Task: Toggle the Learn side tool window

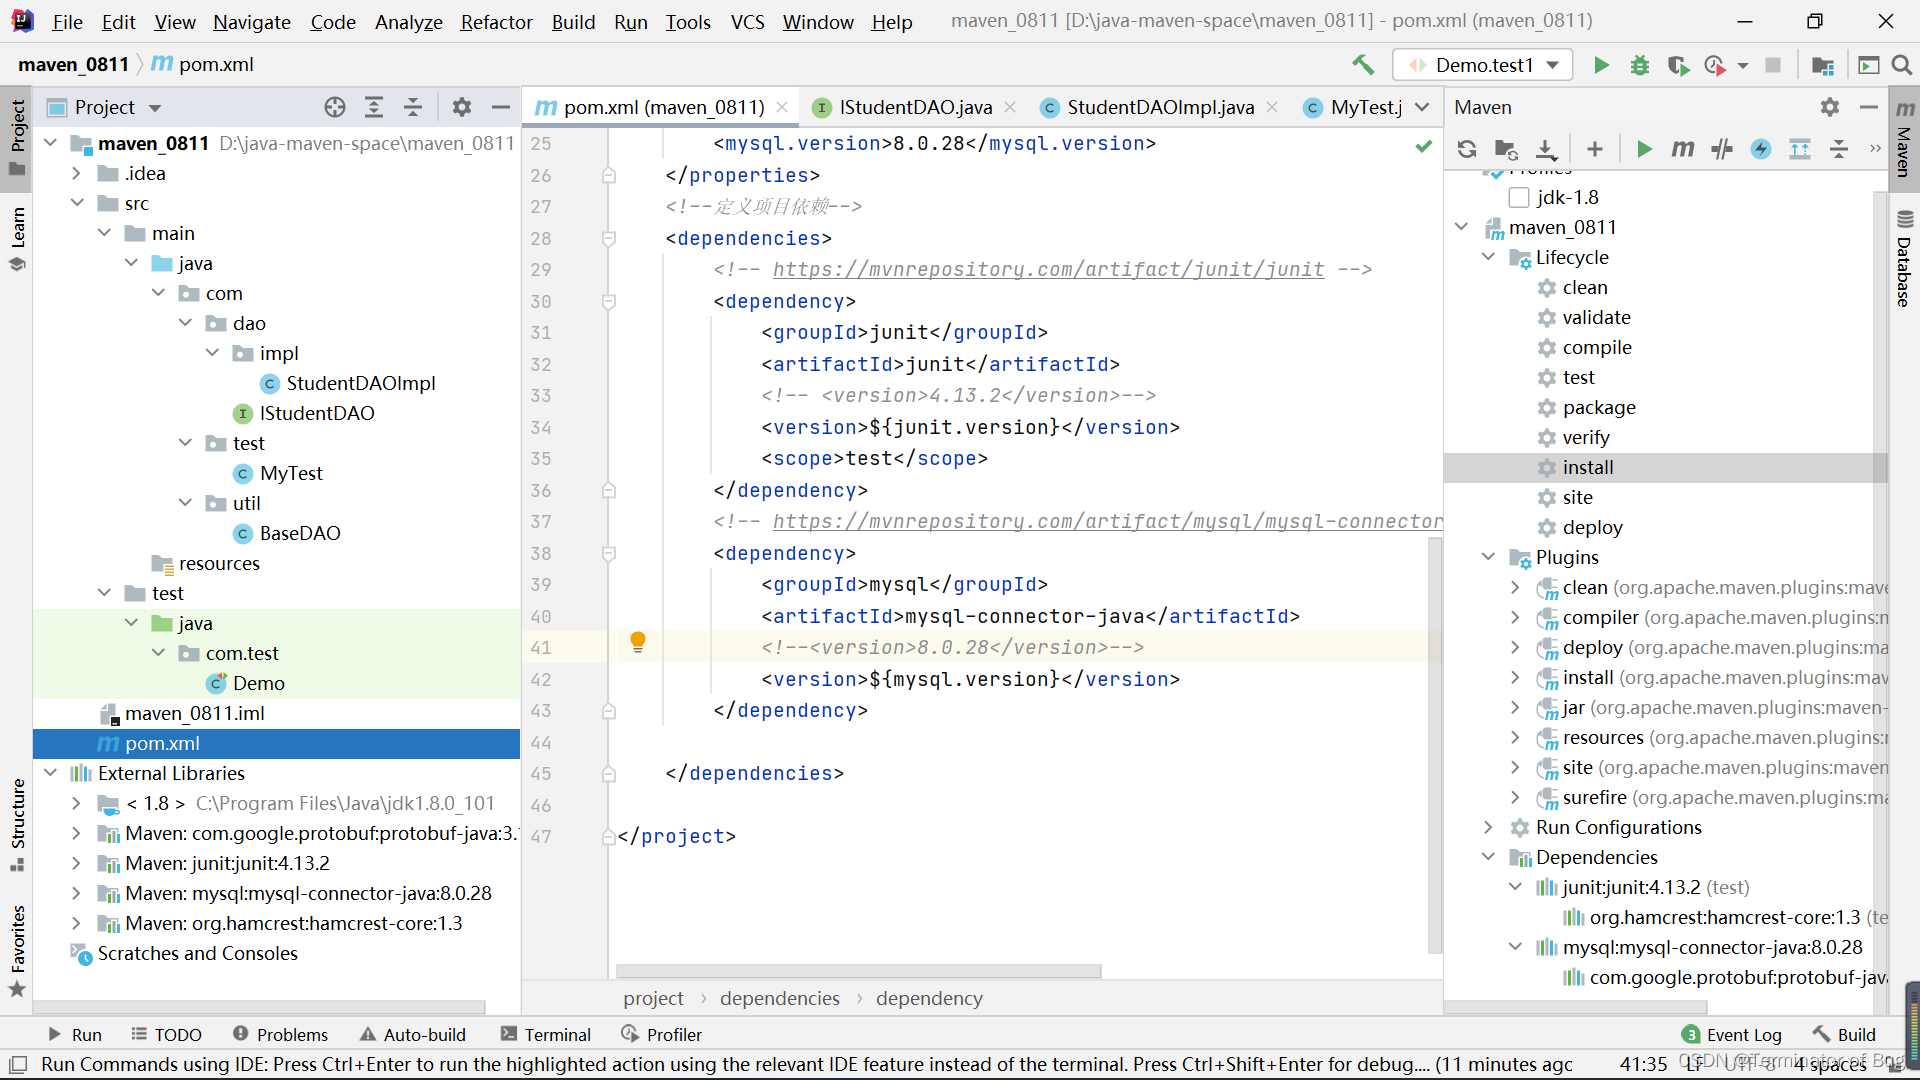Action: click(17, 239)
